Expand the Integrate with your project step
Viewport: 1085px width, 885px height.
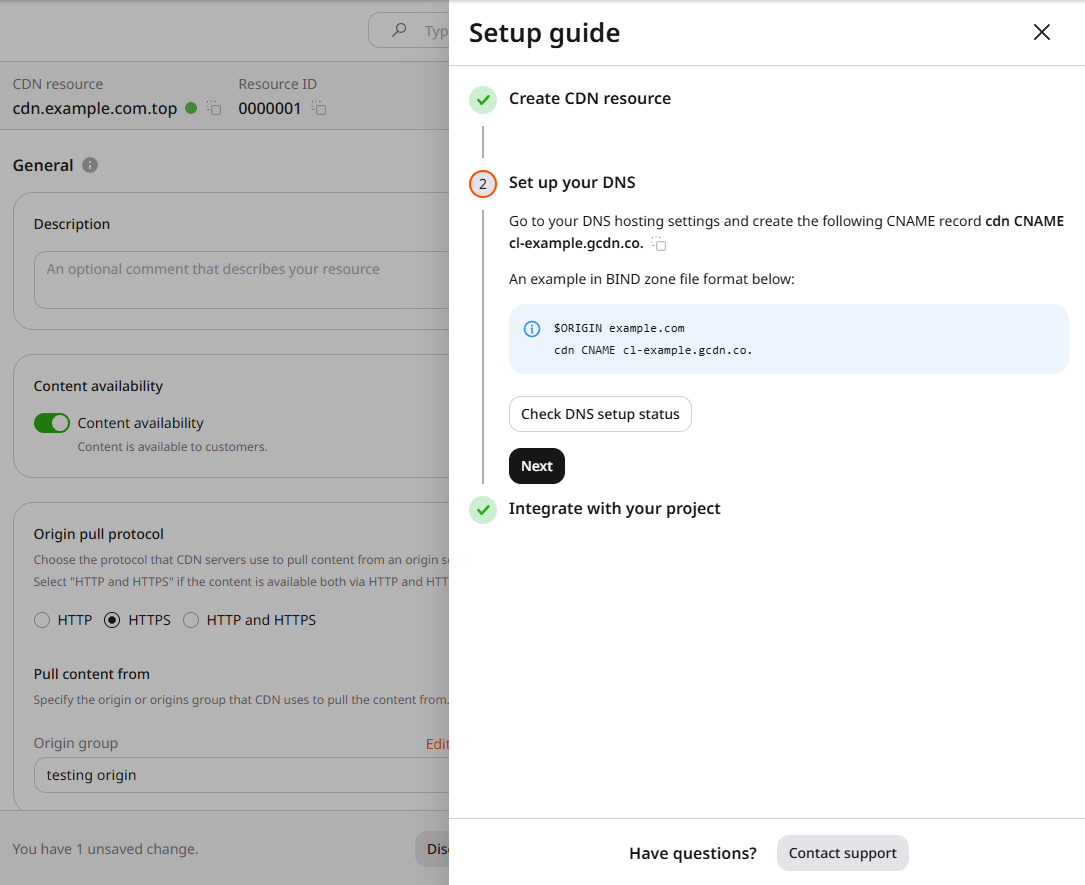click(x=614, y=509)
